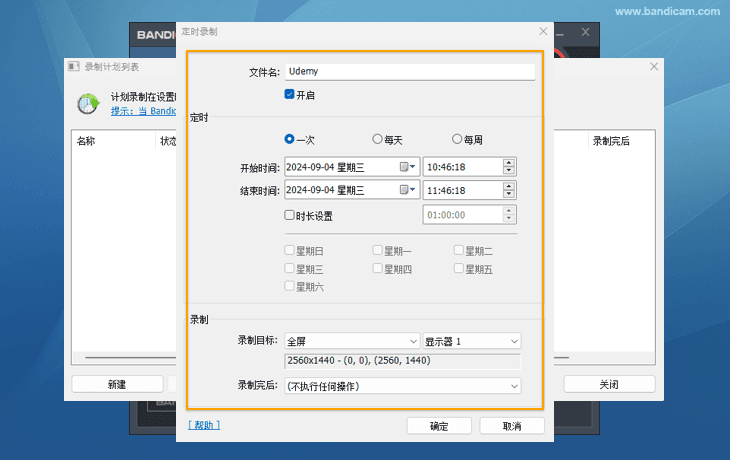Toggle the 开启 enable checkbox
The image size is (730, 460).
[289, 95]
